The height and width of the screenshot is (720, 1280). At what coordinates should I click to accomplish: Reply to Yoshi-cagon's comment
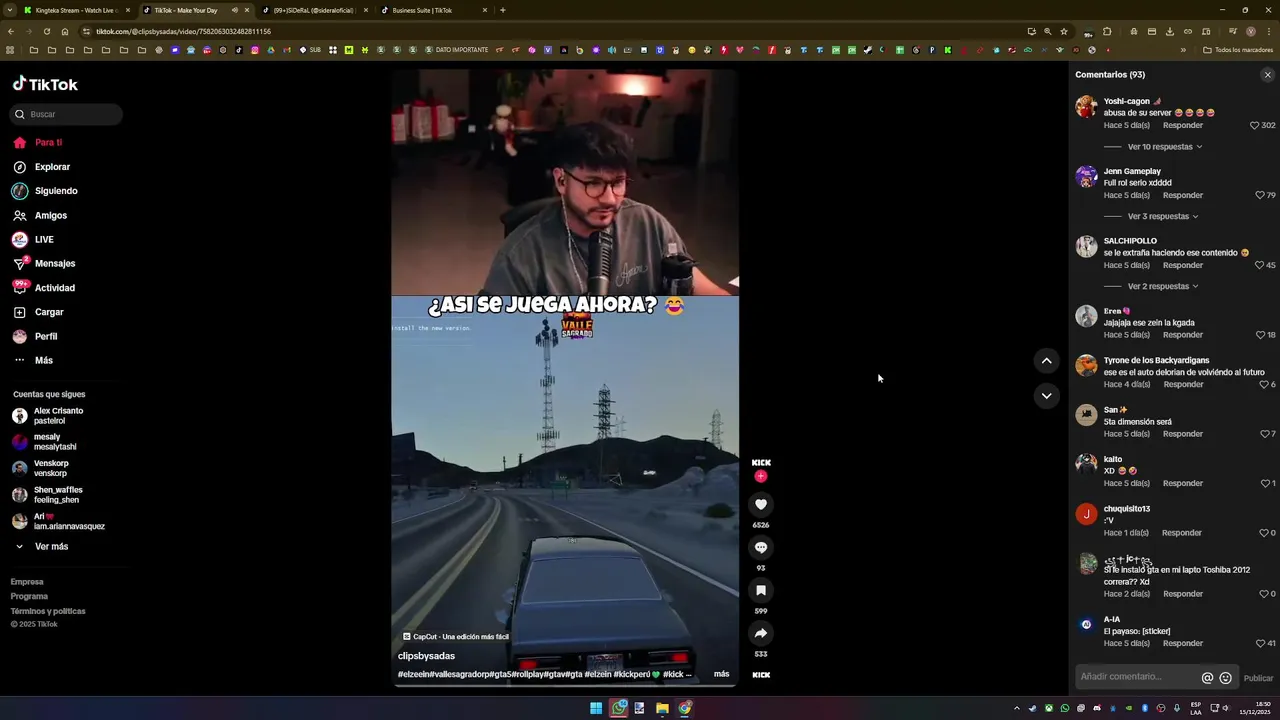1183,126
